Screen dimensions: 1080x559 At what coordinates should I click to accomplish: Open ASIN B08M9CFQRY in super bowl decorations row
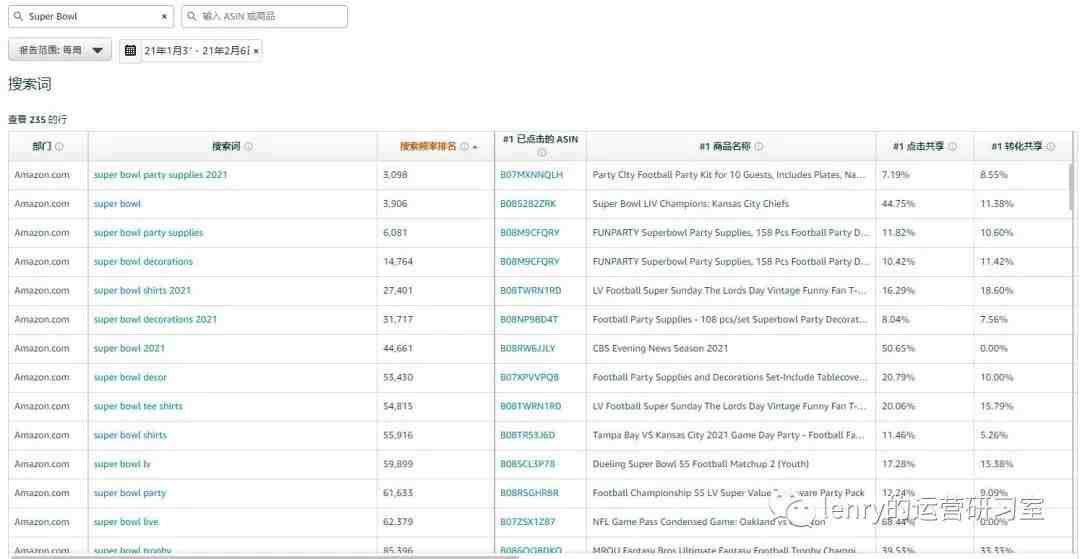click(530, 262)
